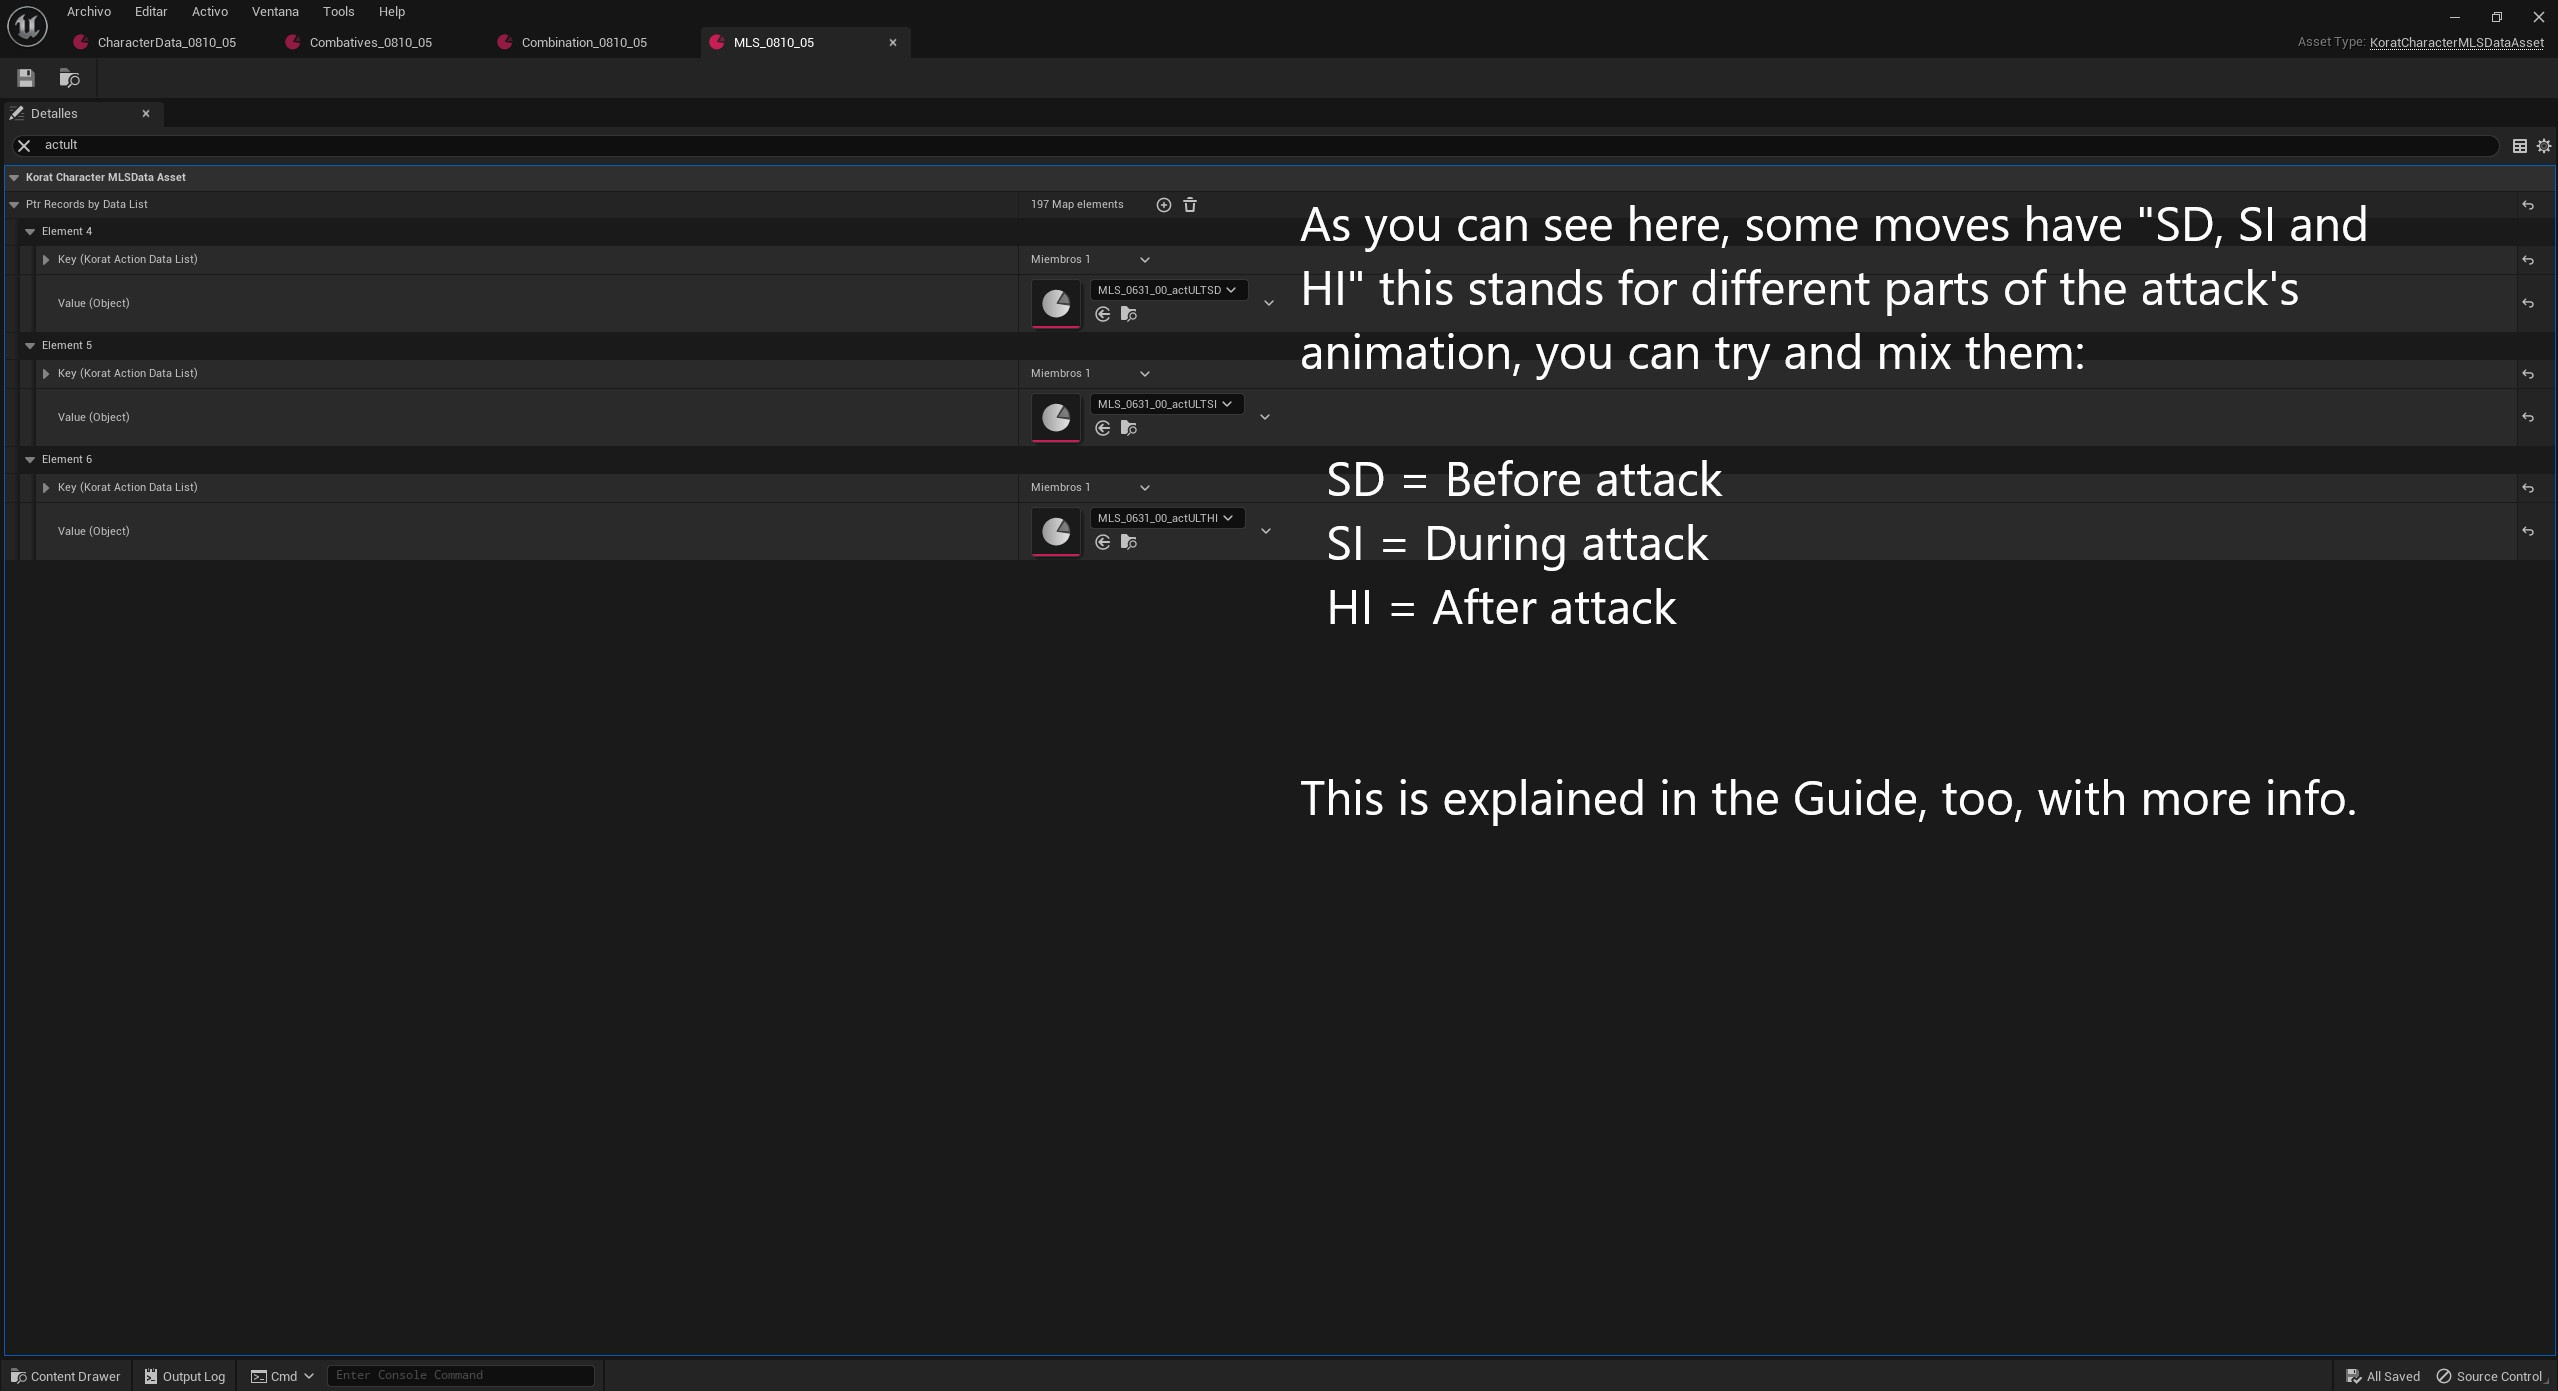Browse to MLS_0631_00_actULTSI in Content Browser
This screenshot has height=1391, width=2558.
pos(1128,427)
